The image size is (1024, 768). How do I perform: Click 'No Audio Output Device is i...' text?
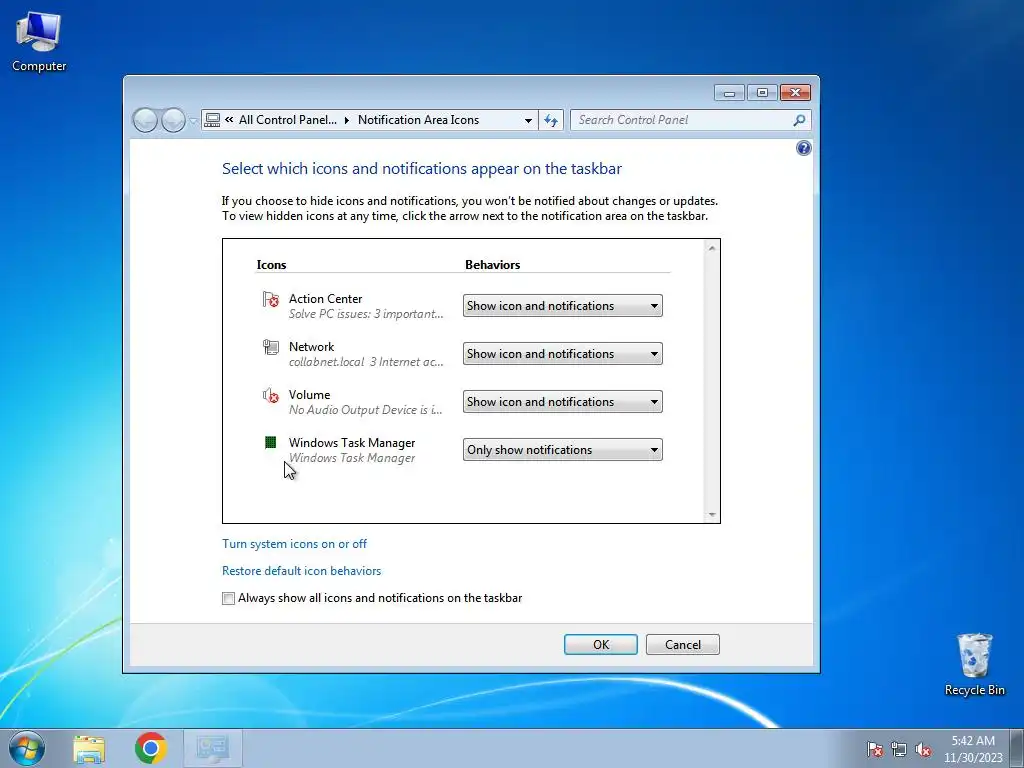[x=366, y=410]
